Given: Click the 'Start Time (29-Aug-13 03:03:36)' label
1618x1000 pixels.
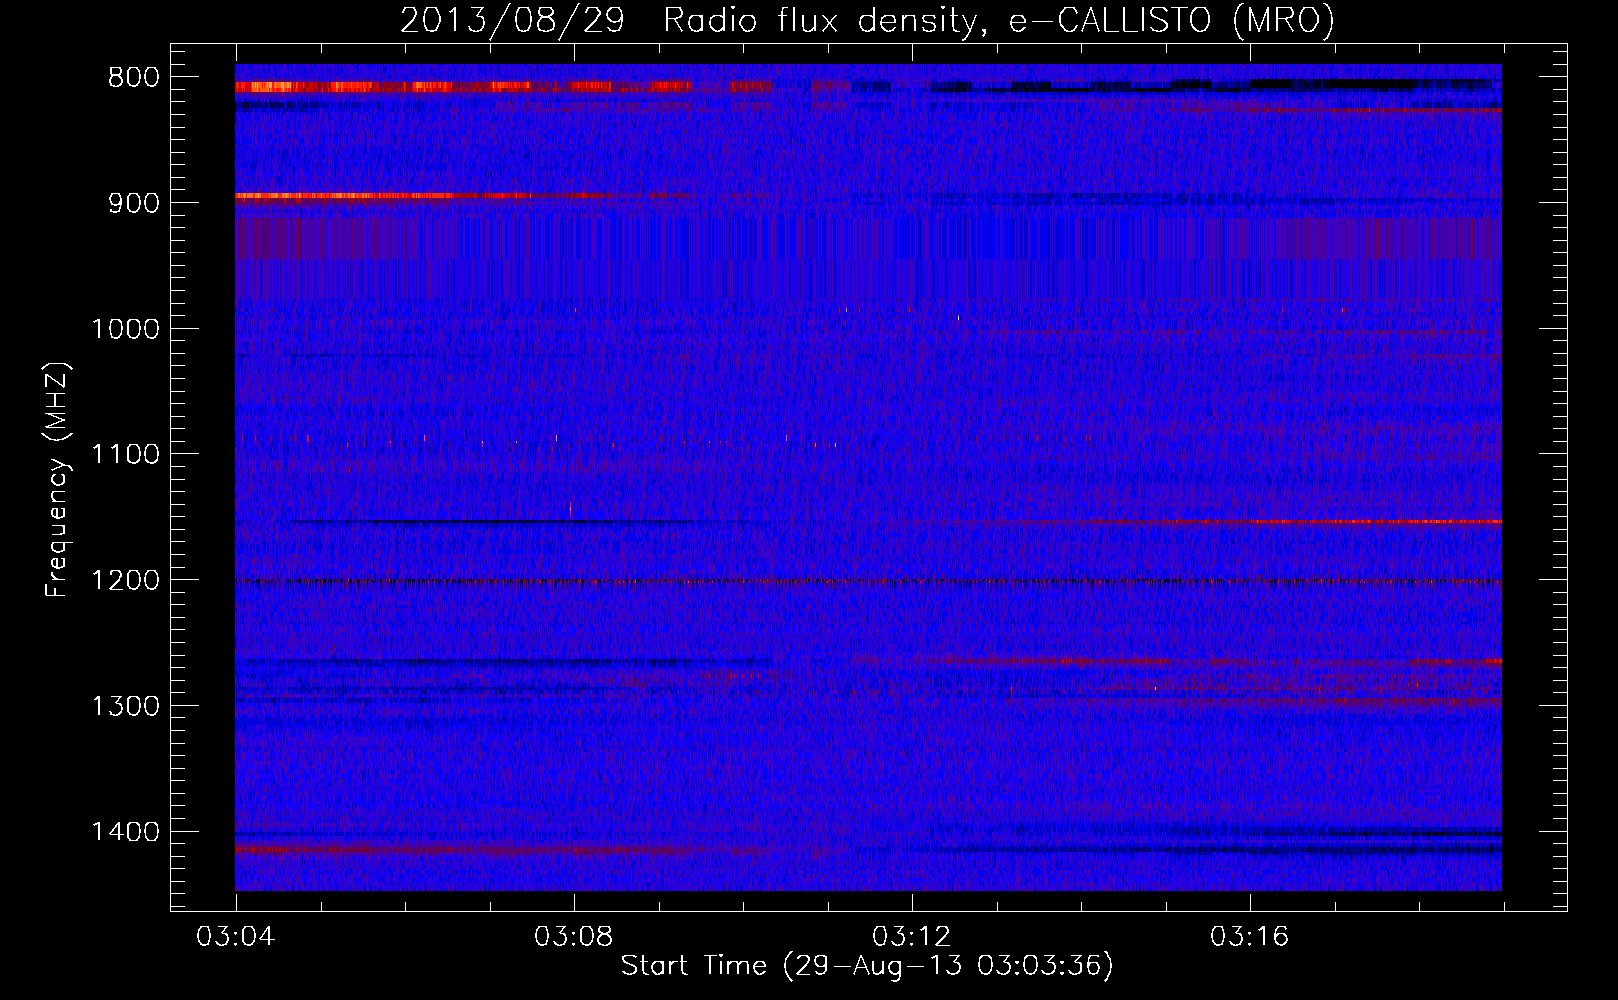Looking at the screenshot, I should (x=867, y=966).
